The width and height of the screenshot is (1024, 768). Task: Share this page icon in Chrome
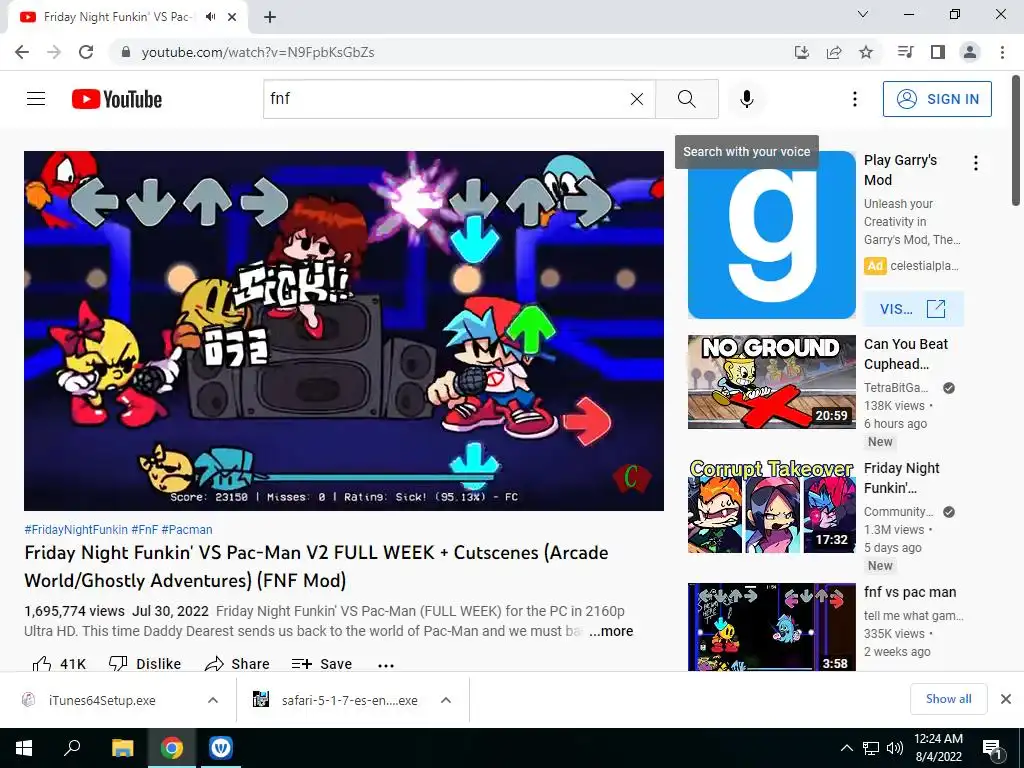(x=834, y=52)
